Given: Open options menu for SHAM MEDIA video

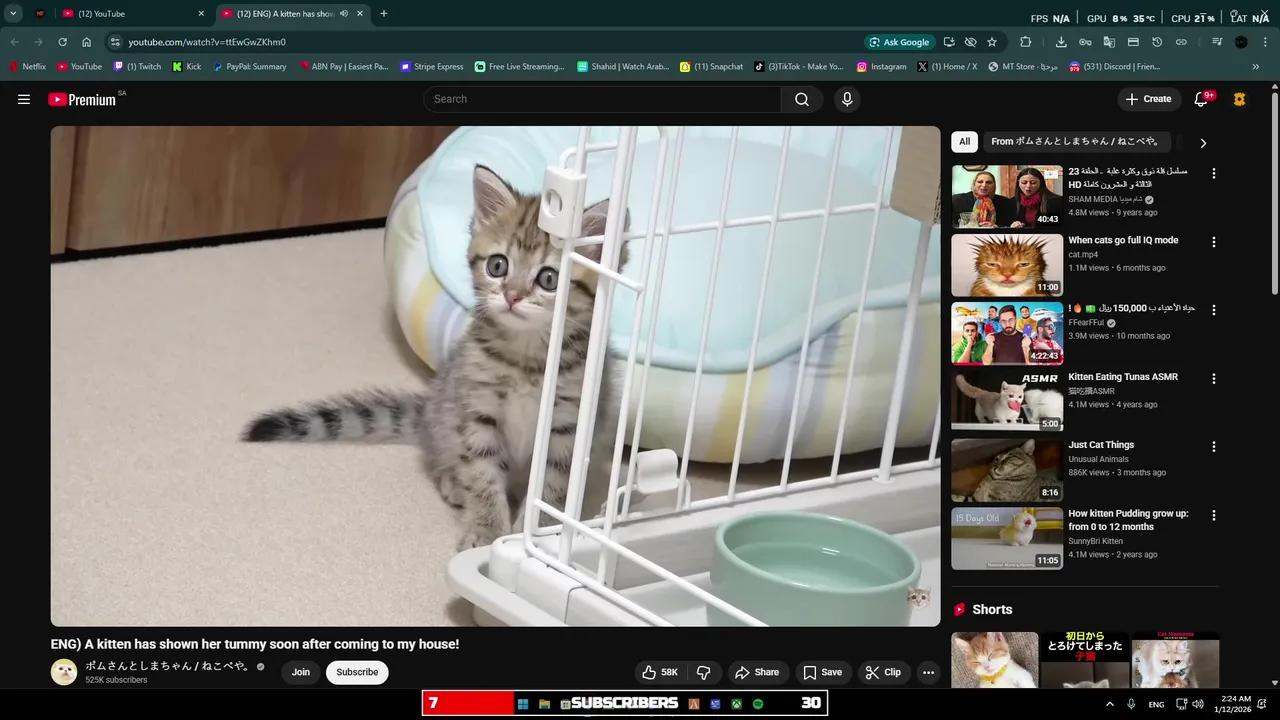Looking at the screenshot, I should tap(1214, 173).
